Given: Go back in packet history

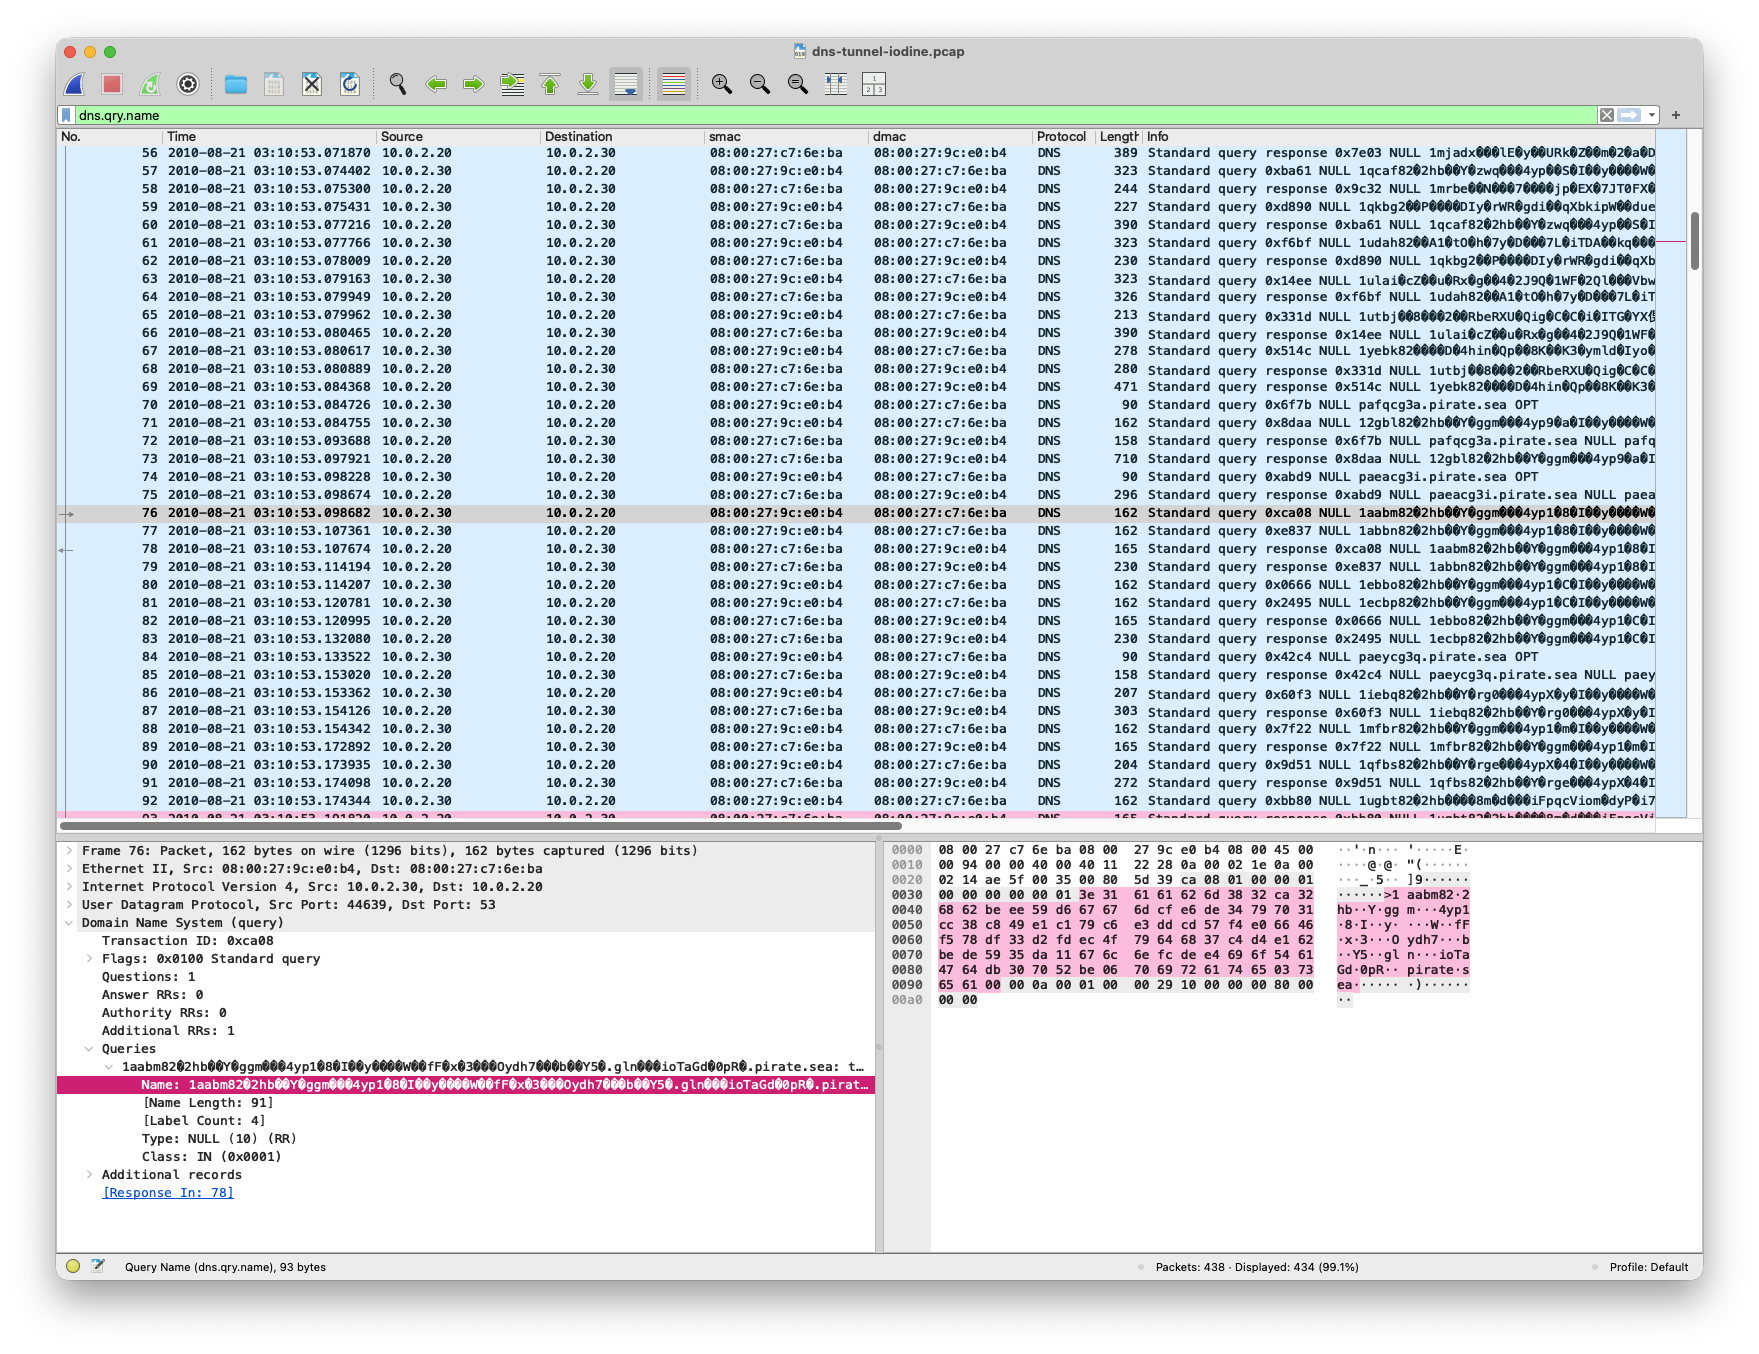Looking at the screenshot, I should [x=436, y=85].
